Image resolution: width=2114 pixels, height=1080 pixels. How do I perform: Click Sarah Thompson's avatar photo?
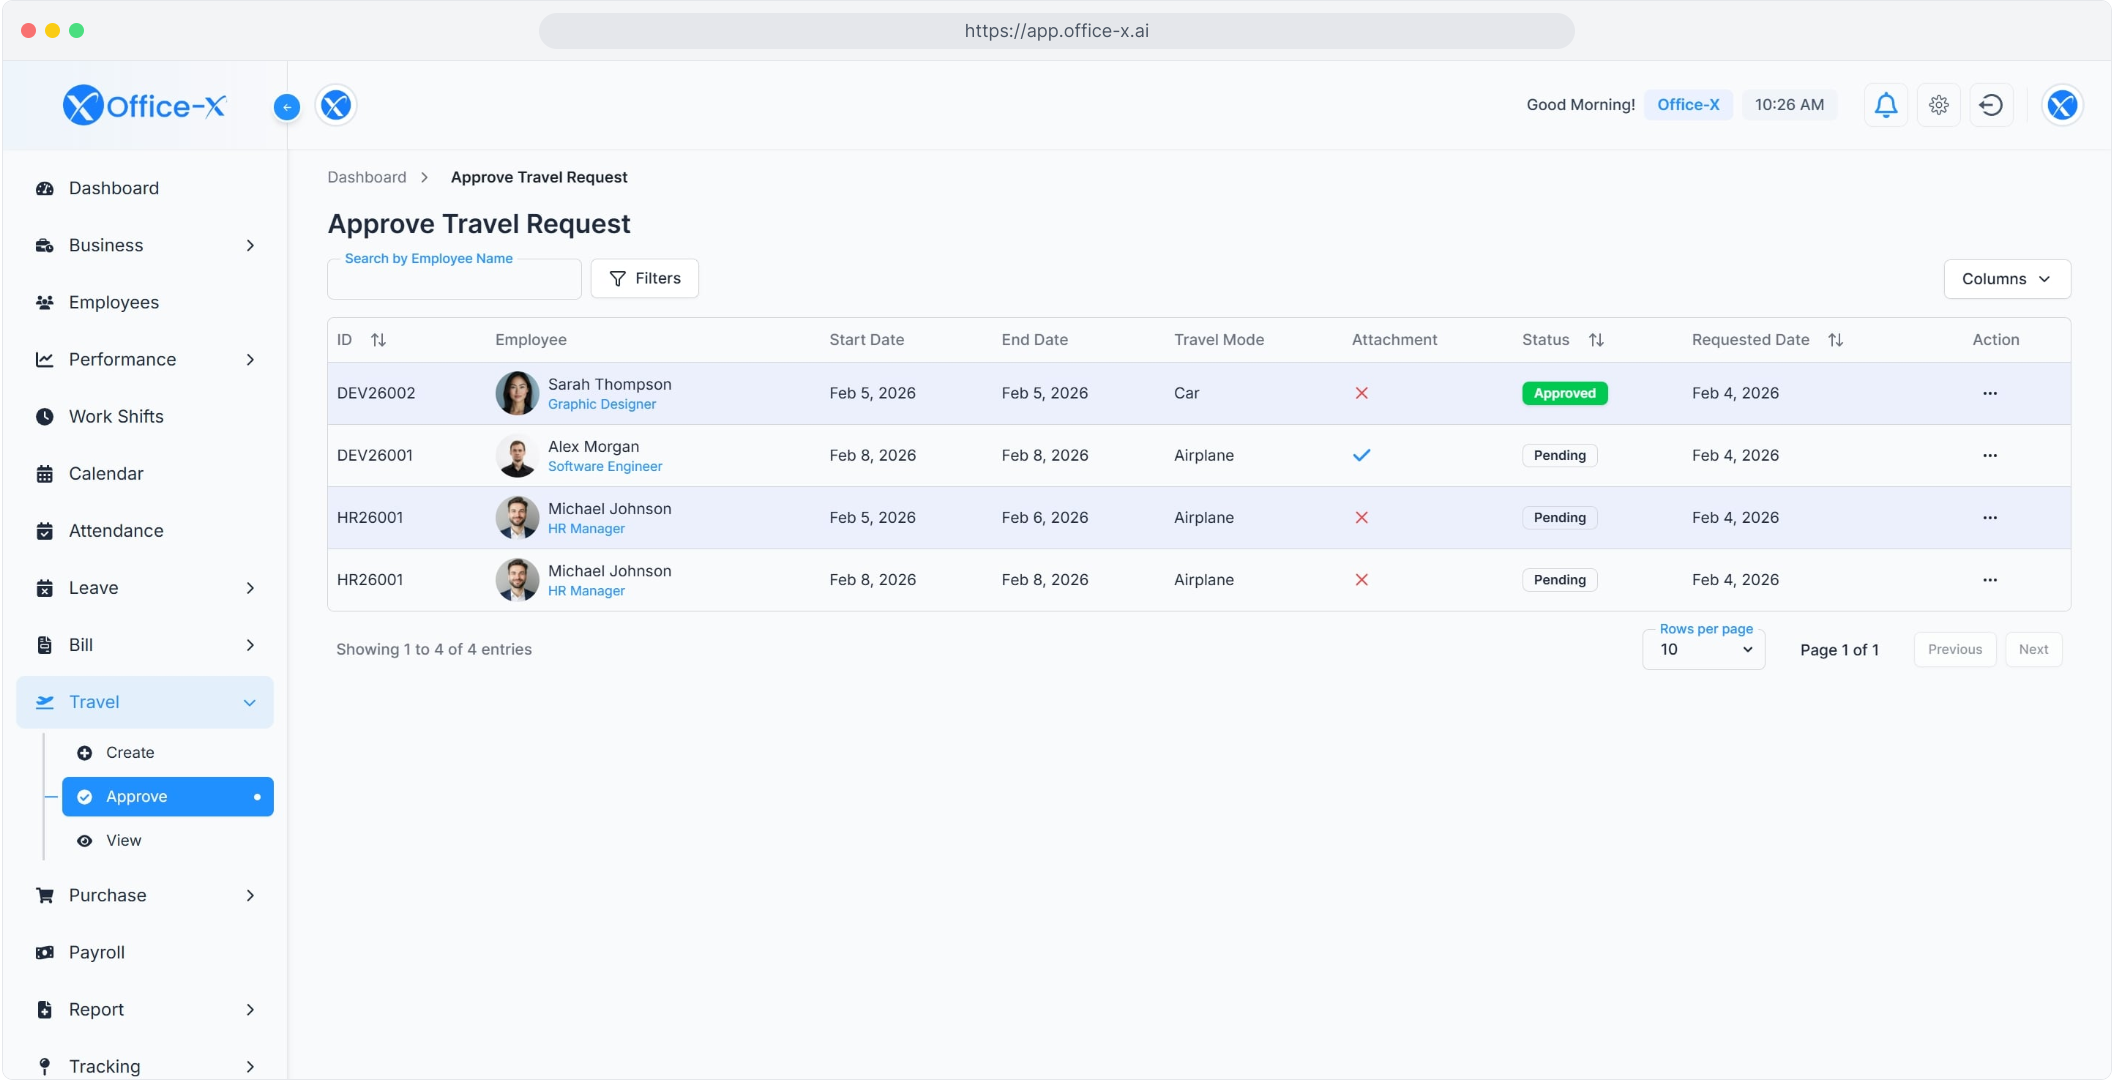(x=517, y=393)
